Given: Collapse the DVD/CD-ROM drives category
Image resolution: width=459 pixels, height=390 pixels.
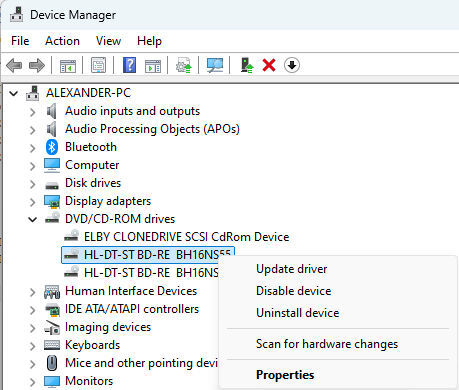Looking at the screenshot, I should pos(32,219).
